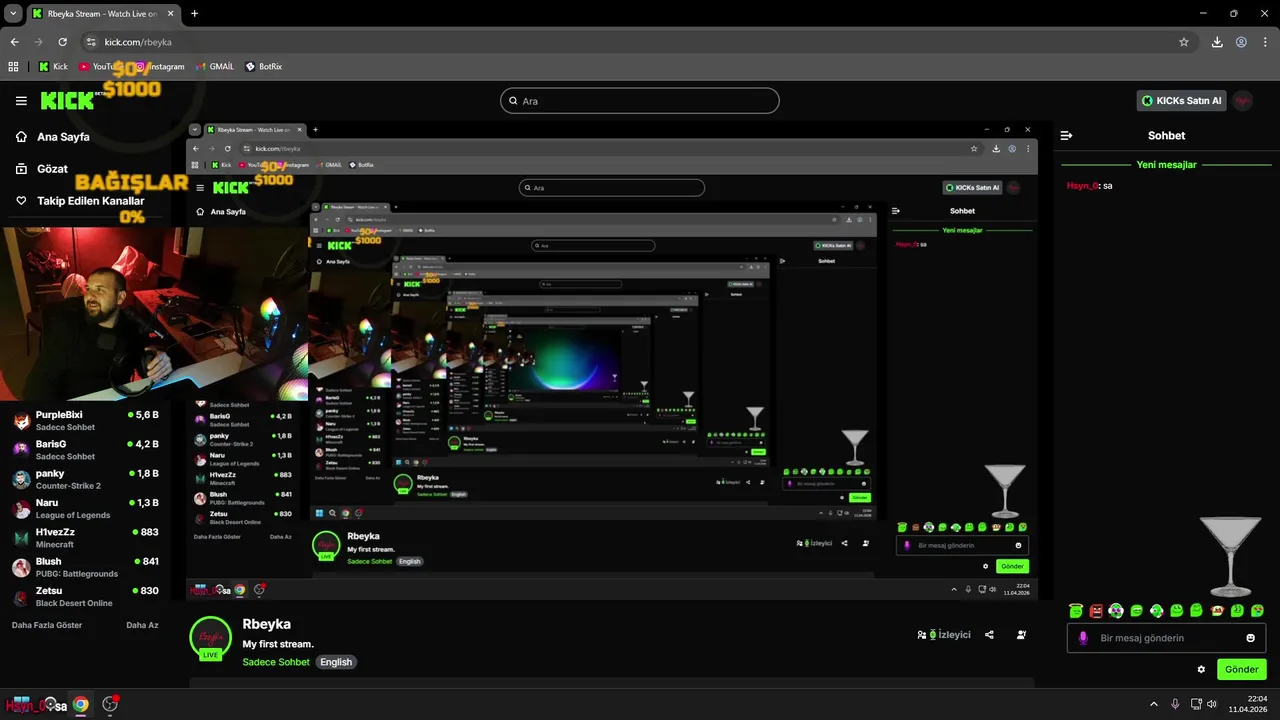Screen dimensions: 1280x720
Task: Show hidden system tray icons
Action: point(1153,704)
